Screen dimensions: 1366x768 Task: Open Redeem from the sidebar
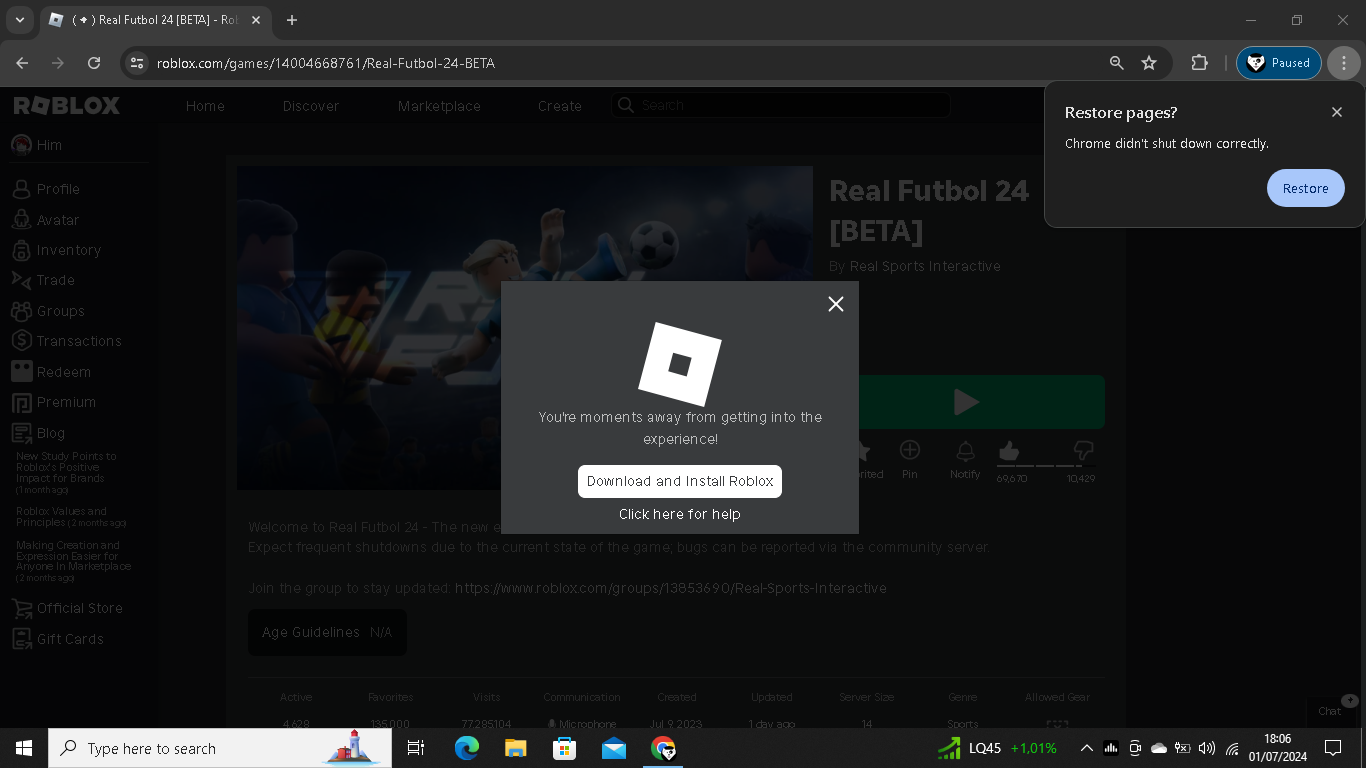pos(51,372)
